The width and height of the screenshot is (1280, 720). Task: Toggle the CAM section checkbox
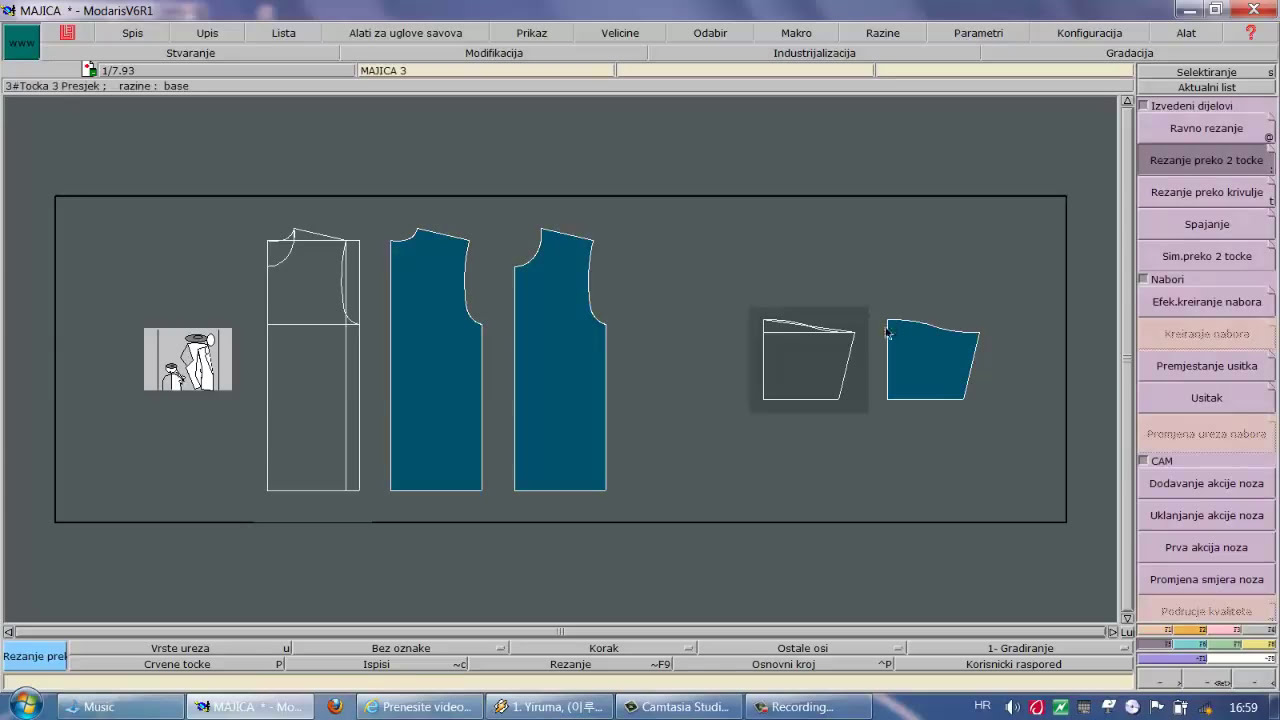(1144, 461)
